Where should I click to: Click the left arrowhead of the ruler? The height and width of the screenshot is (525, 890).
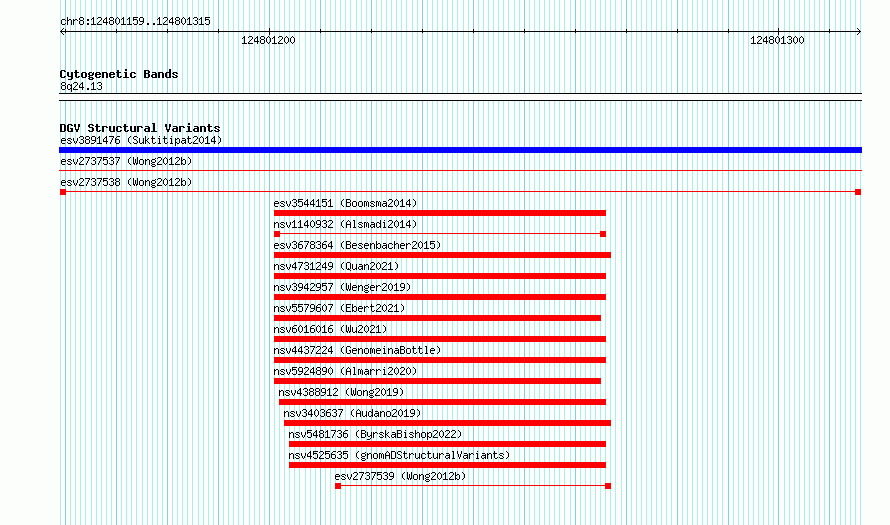(62, 31)
